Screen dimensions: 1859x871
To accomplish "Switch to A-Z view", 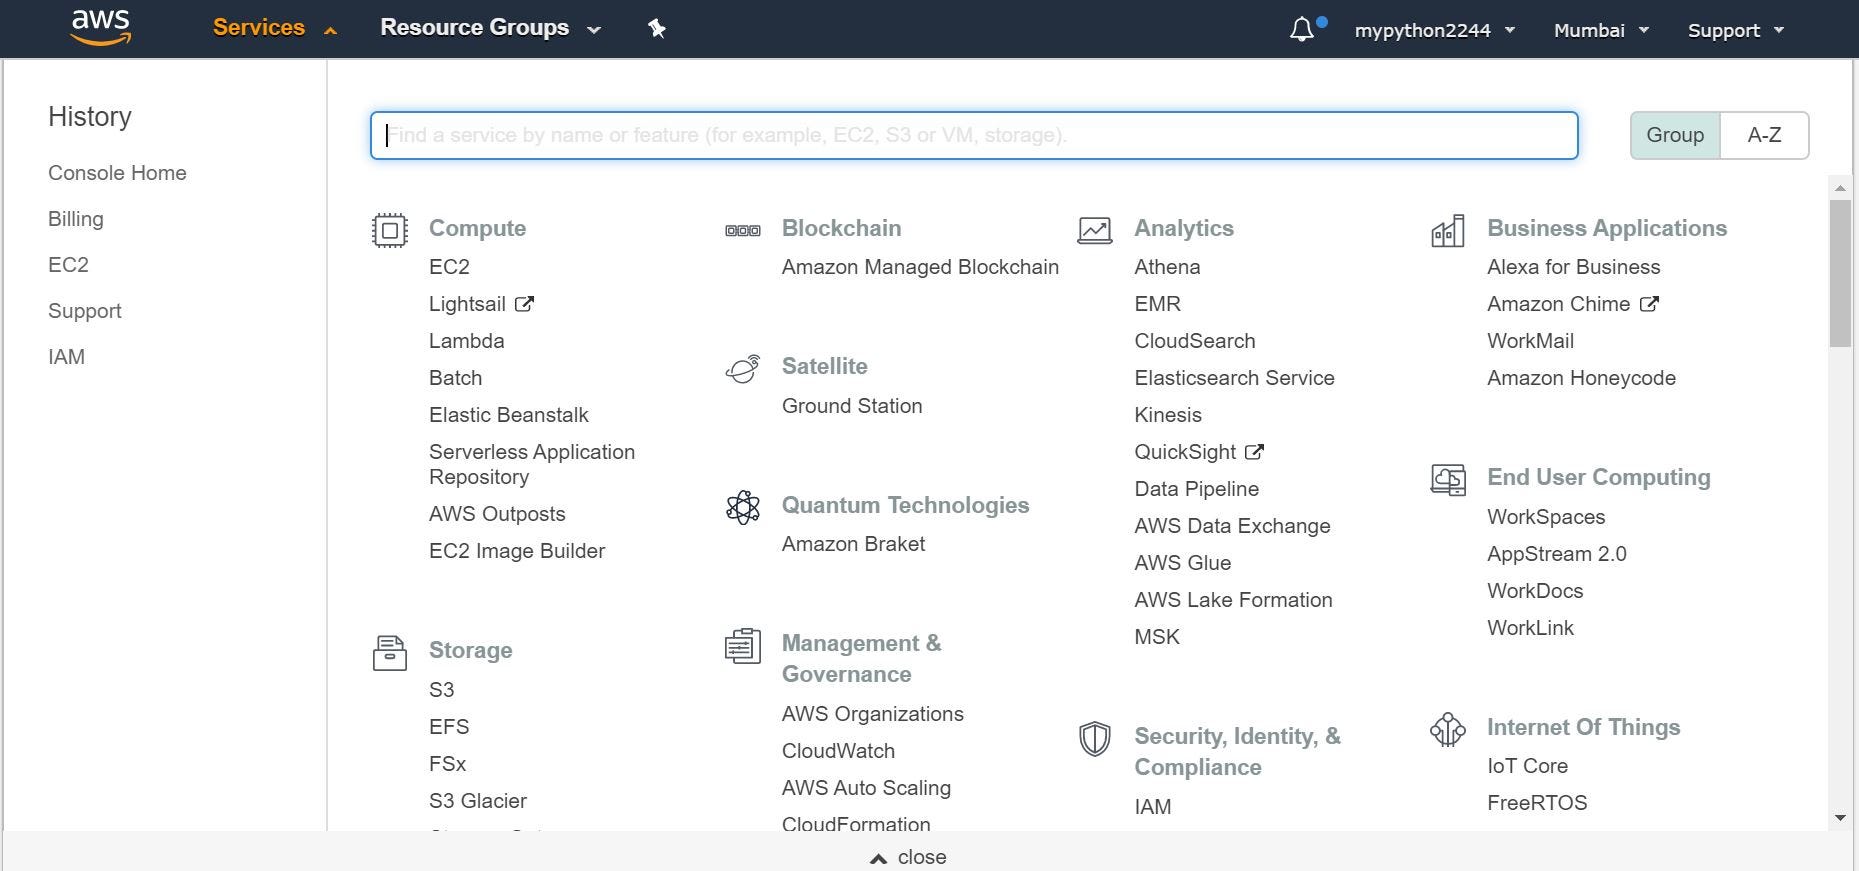I will 1764,135.
